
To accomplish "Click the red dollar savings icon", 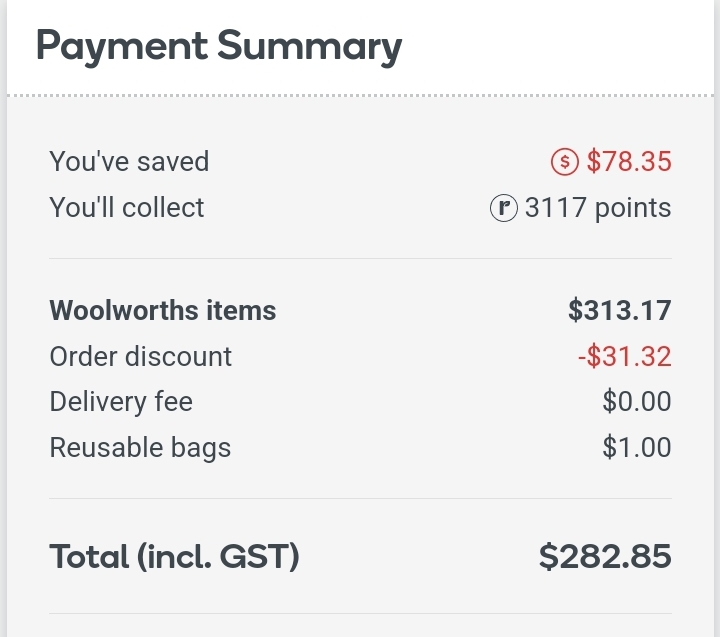I will [x=564, y=162].
